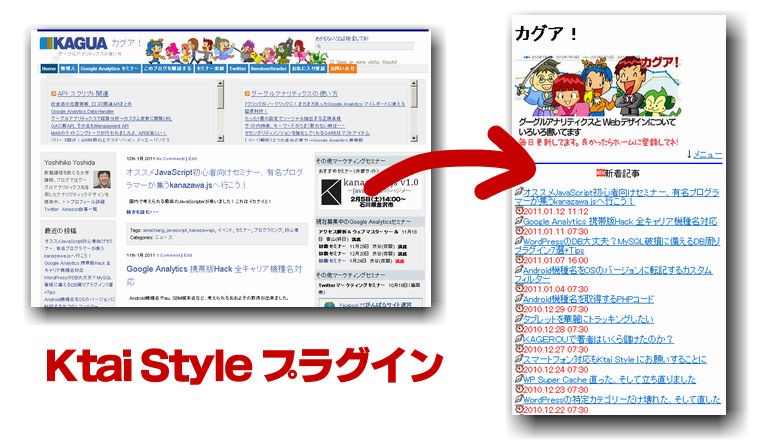Open mobile link Android機種名をOSのバージョンに転記
The height and width of the screenshot is (447, 777).
(x=613, y=275)
